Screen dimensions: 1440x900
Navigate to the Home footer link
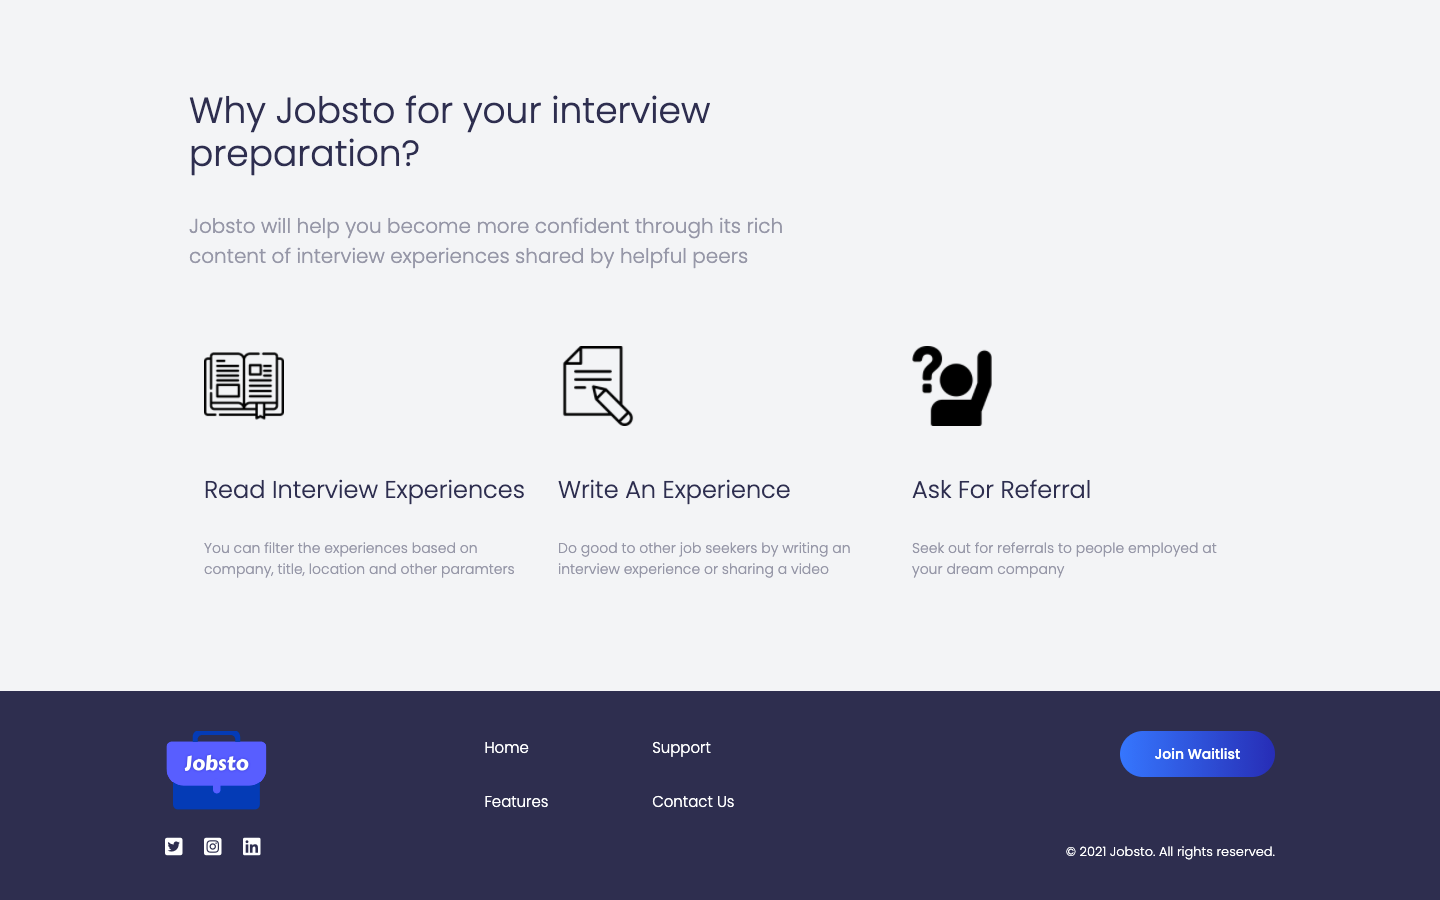point(506,747)
